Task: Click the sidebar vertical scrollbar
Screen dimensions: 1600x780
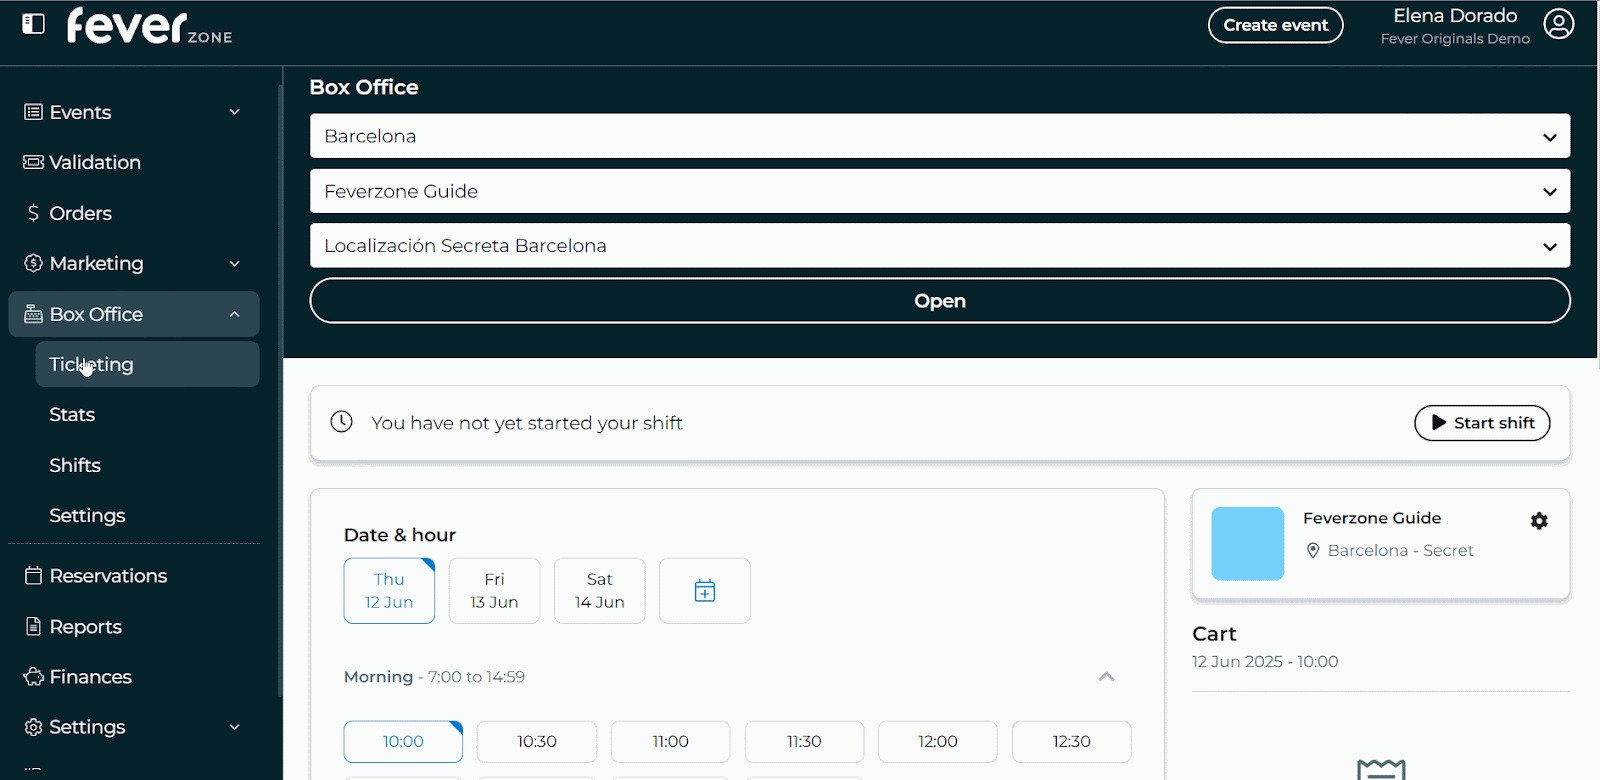Action: click(280, 390)
